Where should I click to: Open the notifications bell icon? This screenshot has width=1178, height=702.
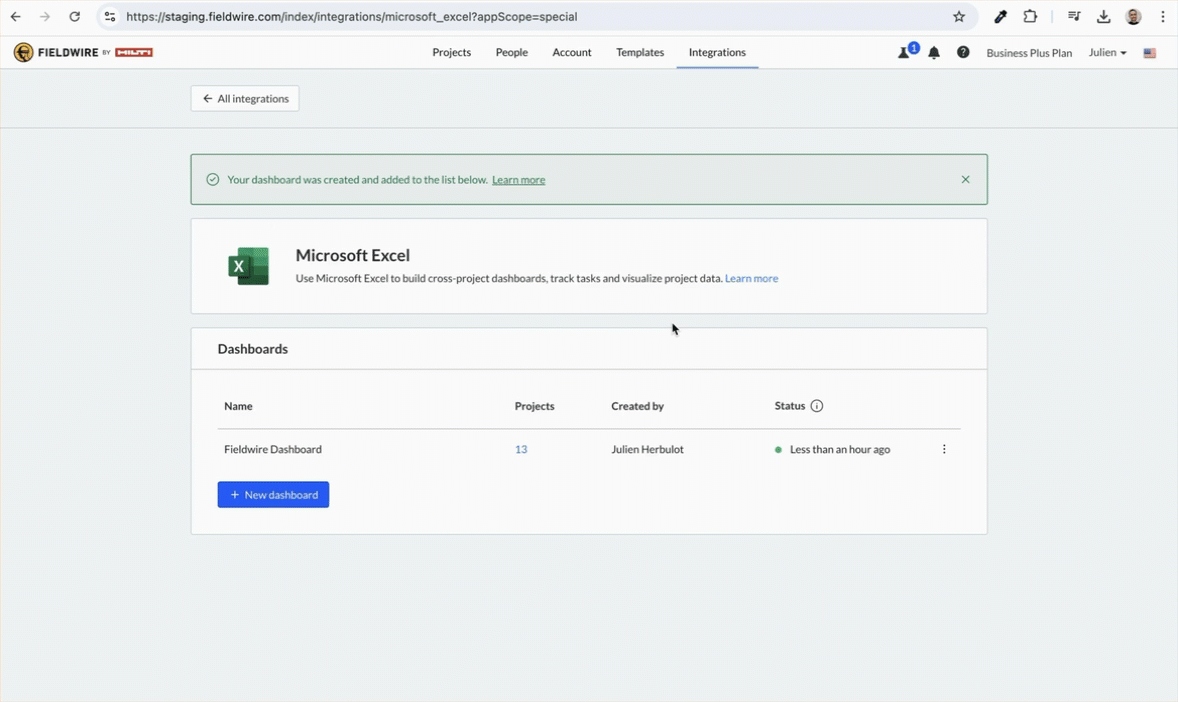click(934, 53)
